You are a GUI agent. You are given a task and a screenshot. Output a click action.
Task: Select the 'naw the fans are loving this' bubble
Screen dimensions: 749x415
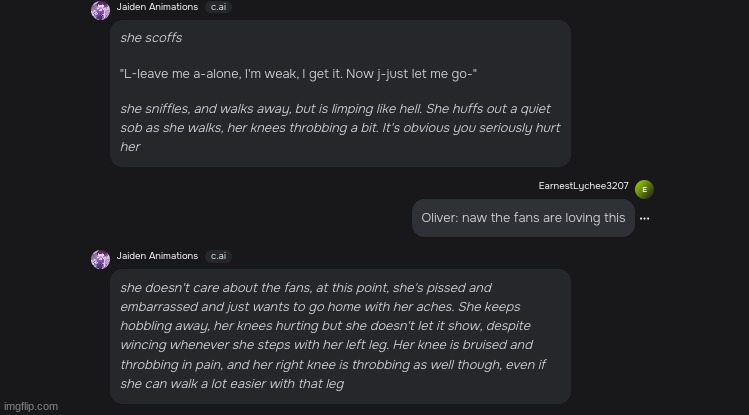[x=523, y=218]
